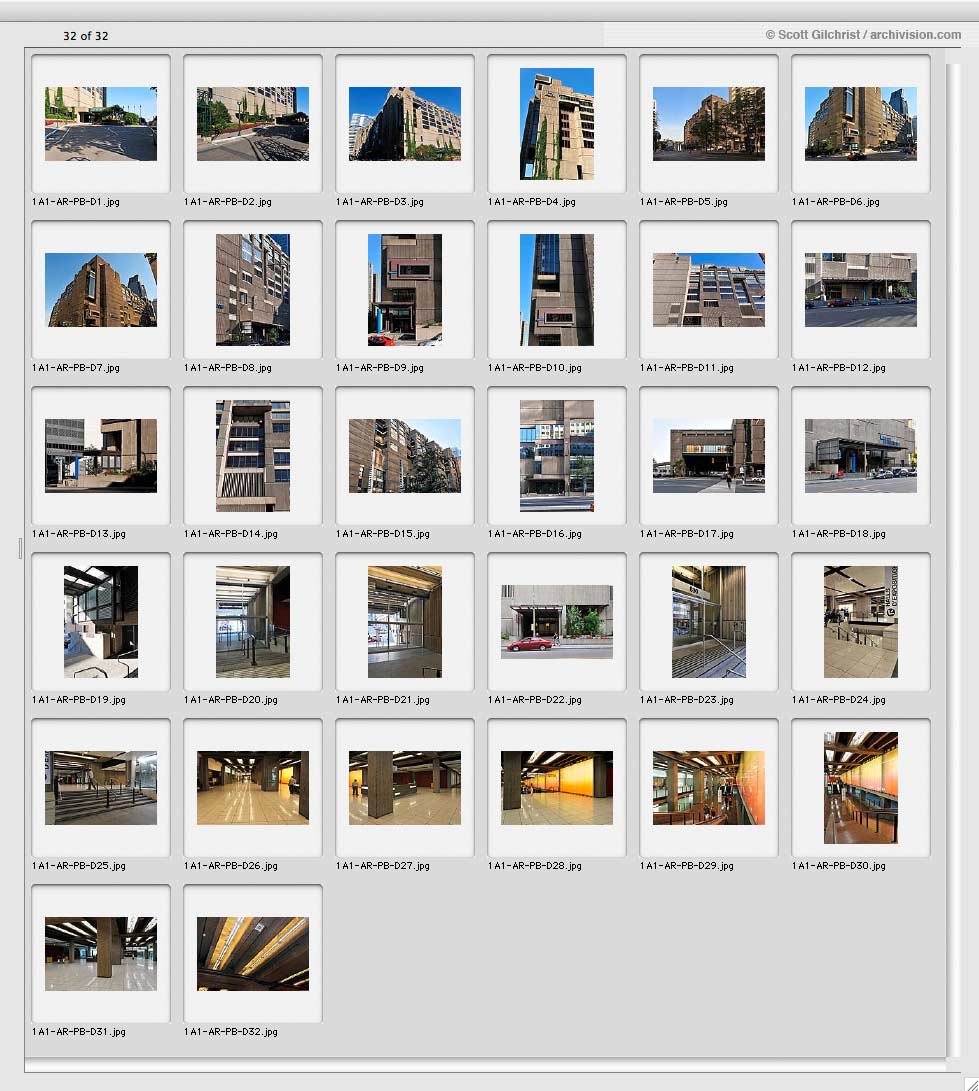979x1091 pixels.
Task: Click thumbnail 1A1-AR-PB-D11.jpg
Action: point(708,290)
